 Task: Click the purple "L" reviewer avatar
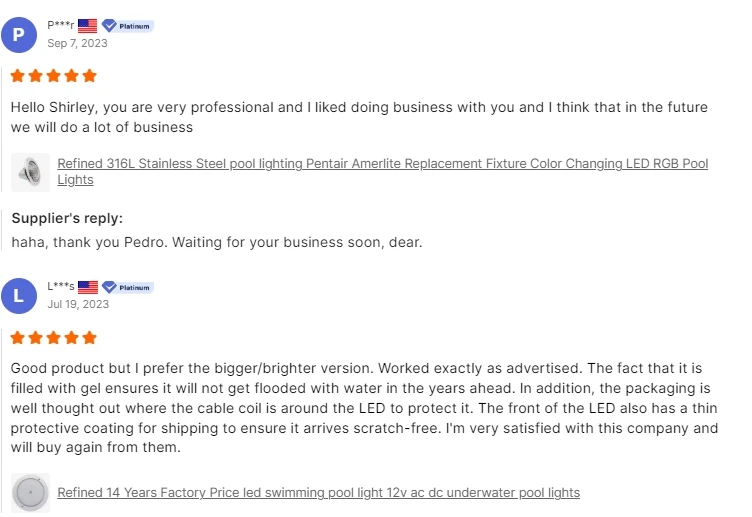(19, 296)
